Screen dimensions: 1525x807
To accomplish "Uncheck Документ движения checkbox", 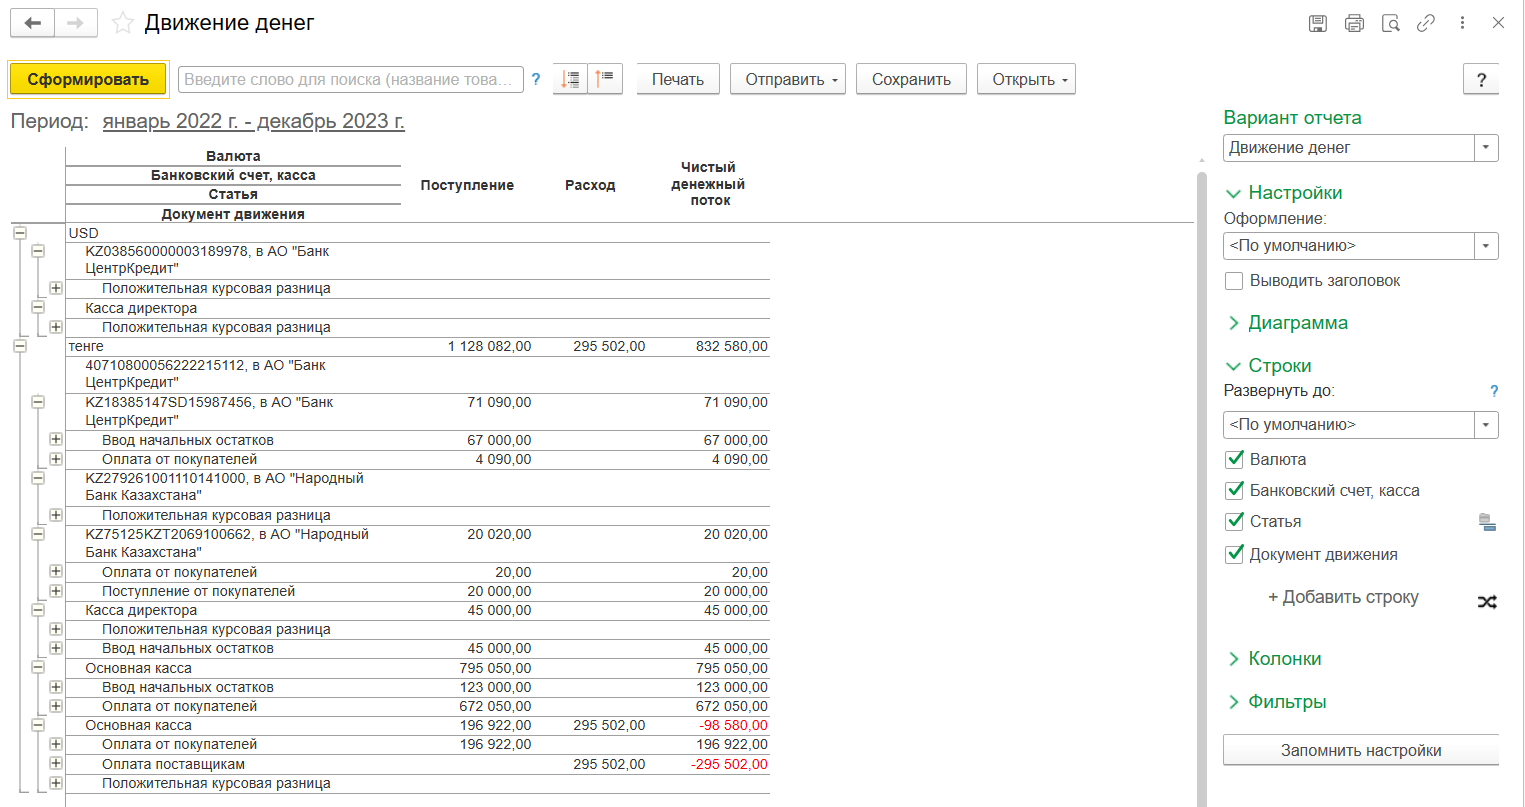I will pos(1234,554).
